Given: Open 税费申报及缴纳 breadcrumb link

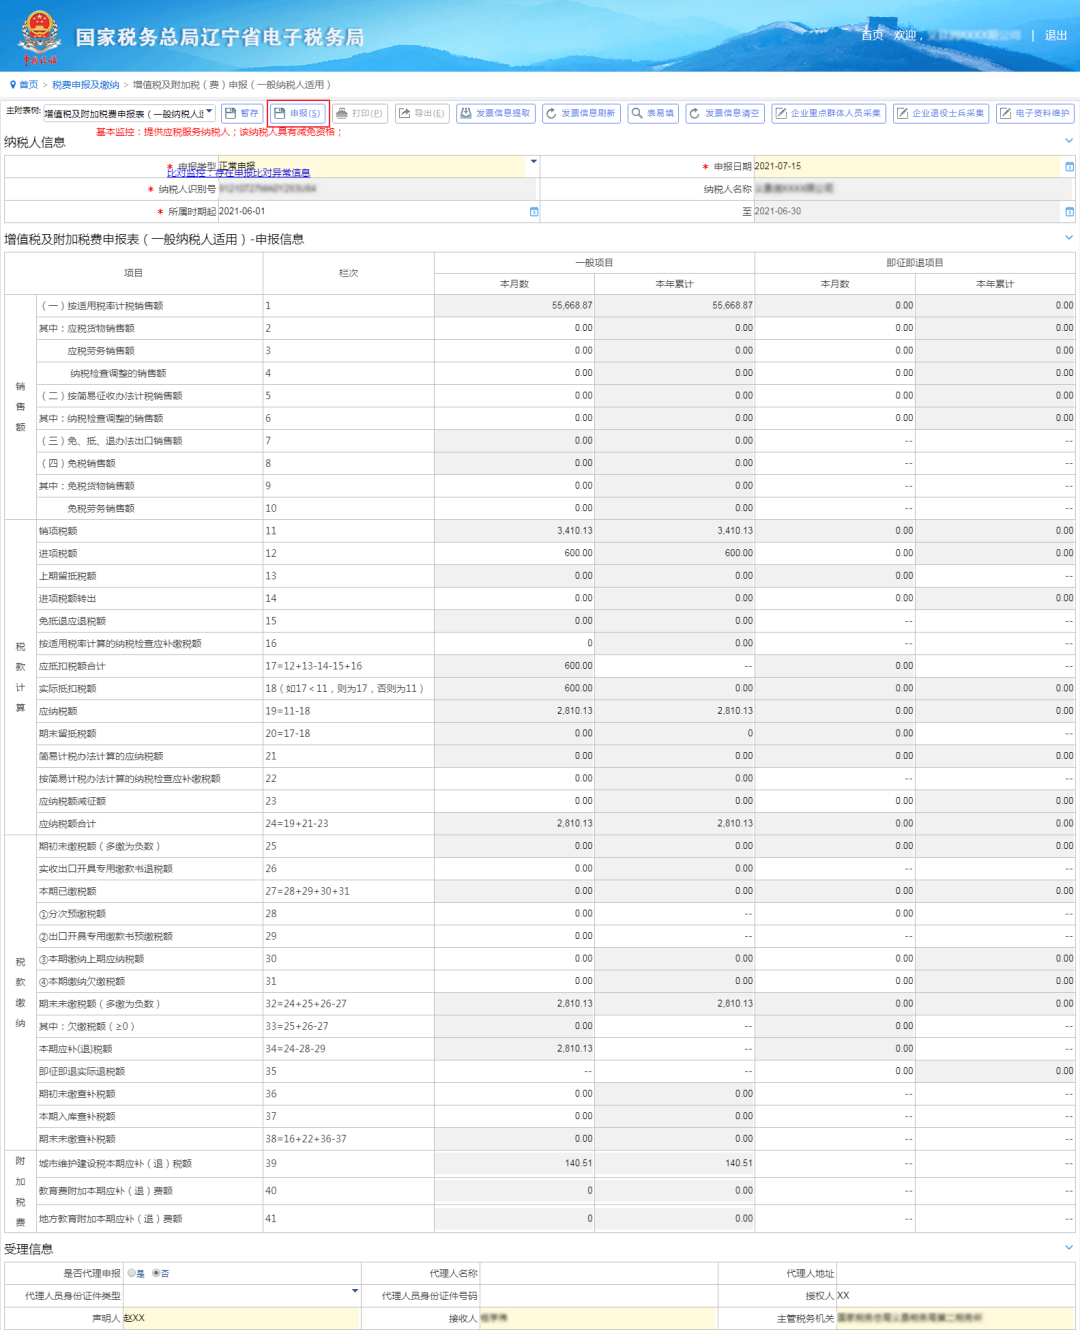Looking at the screenshot, I should (86, 85).
